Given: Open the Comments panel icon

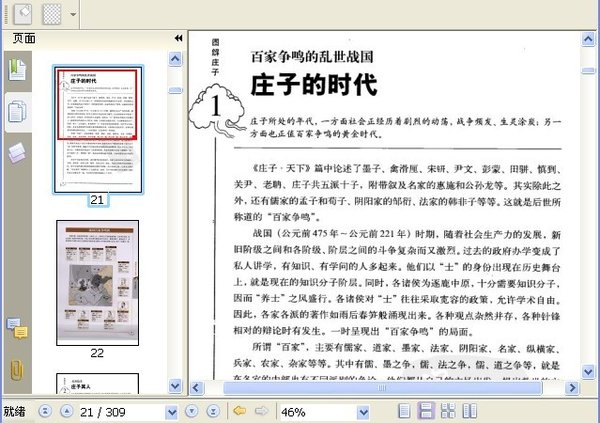Looking at the screenshot, I should coord(17,327).
